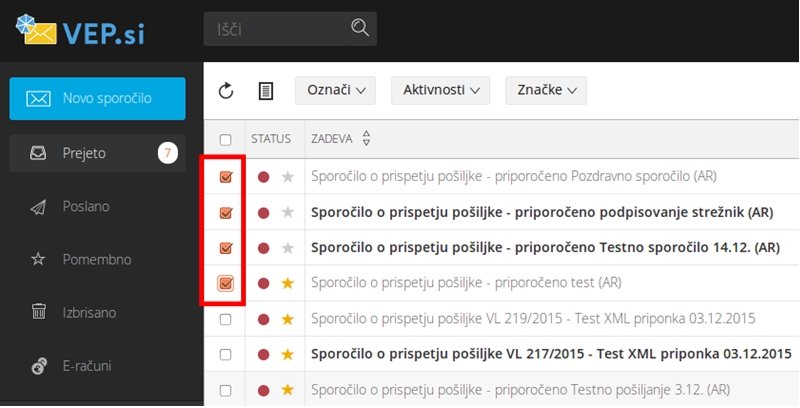Open the Označi dropdown
The image size is (800, 408).
(335, 91)
